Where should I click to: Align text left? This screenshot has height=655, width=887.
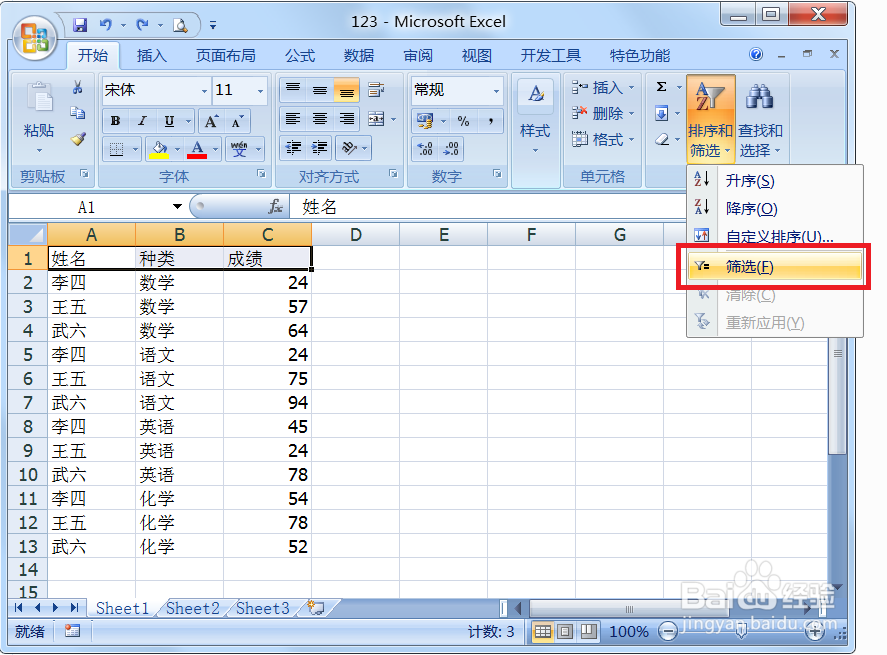(x=293, y=119)
